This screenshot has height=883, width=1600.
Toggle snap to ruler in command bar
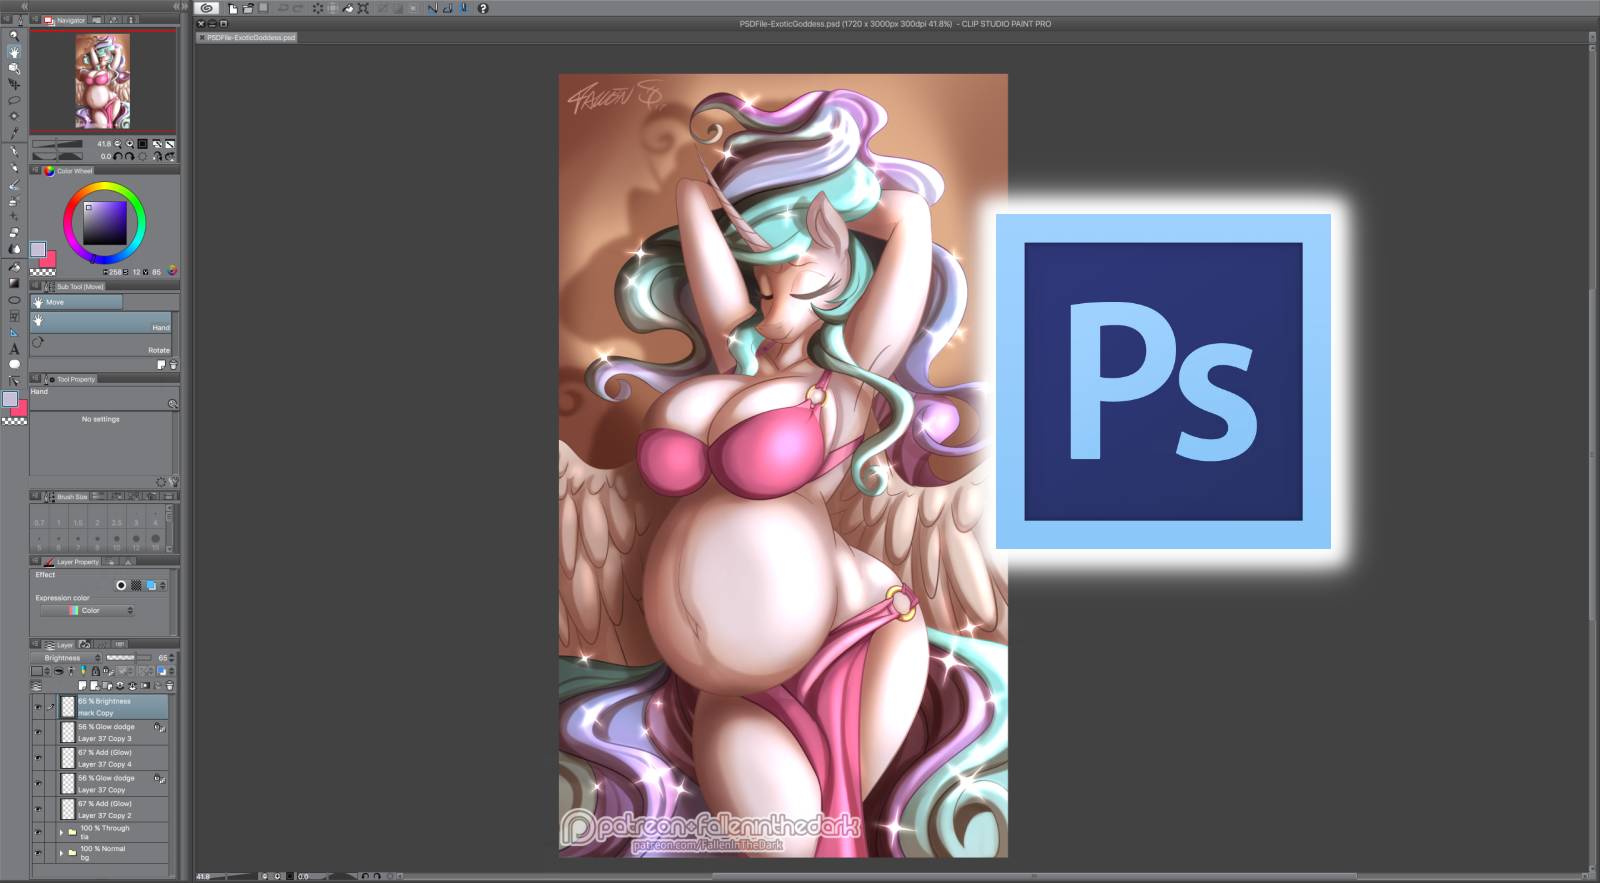click(x=433, y=8)
